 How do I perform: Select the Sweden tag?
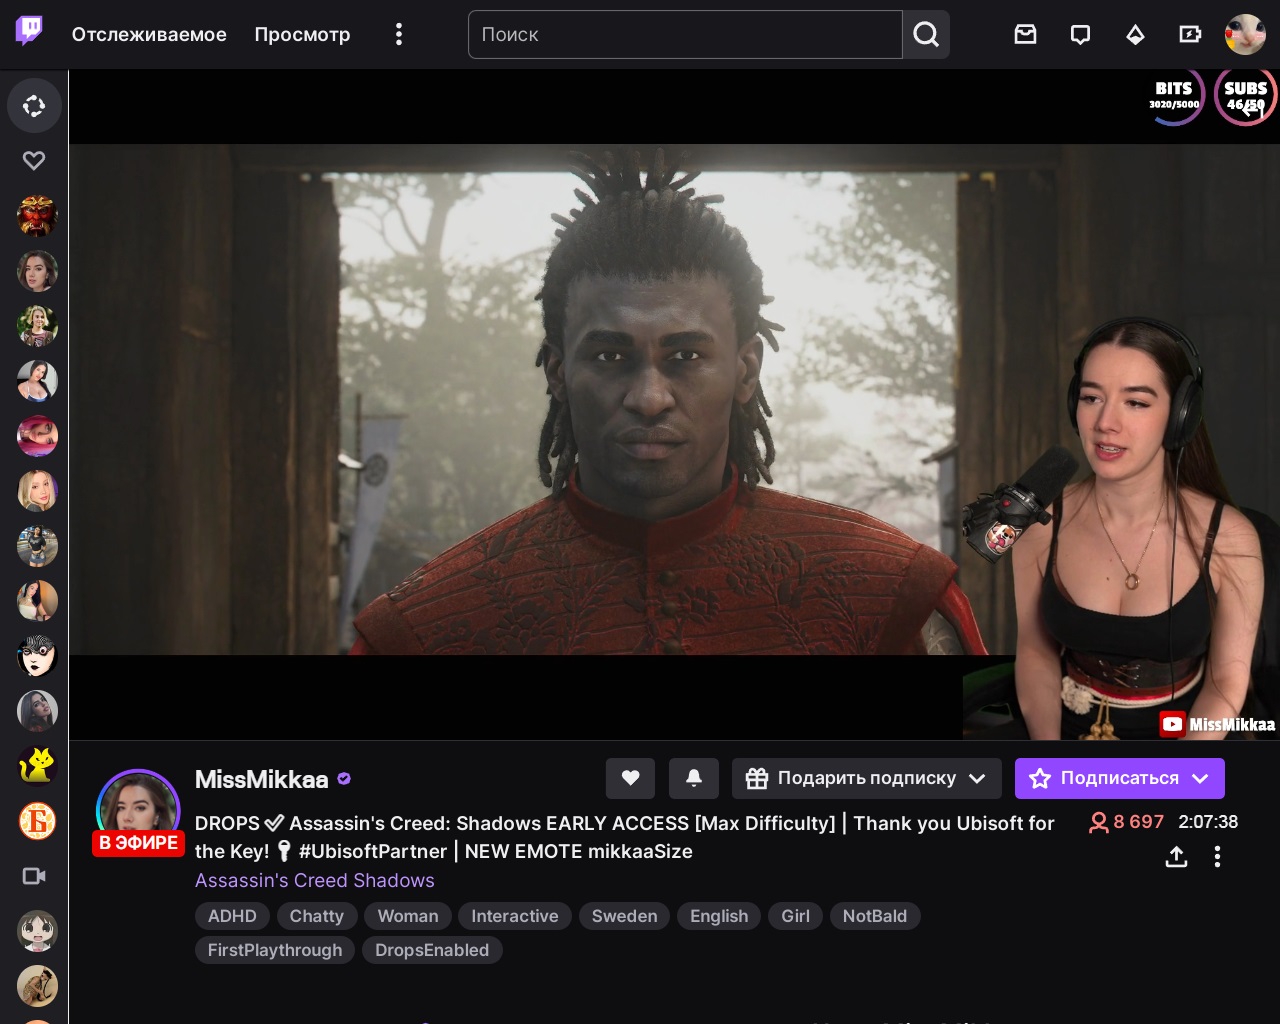click(x=624, y=916)
